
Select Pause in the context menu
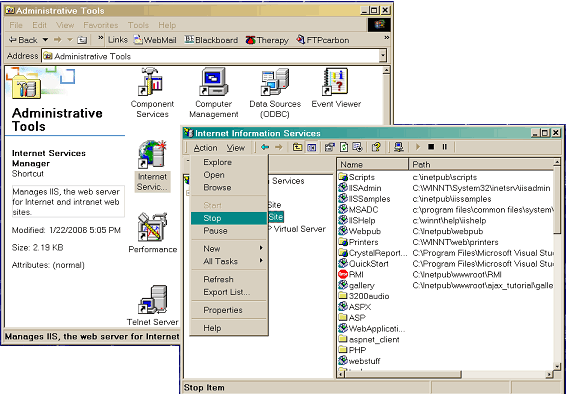tap(229, 231)
